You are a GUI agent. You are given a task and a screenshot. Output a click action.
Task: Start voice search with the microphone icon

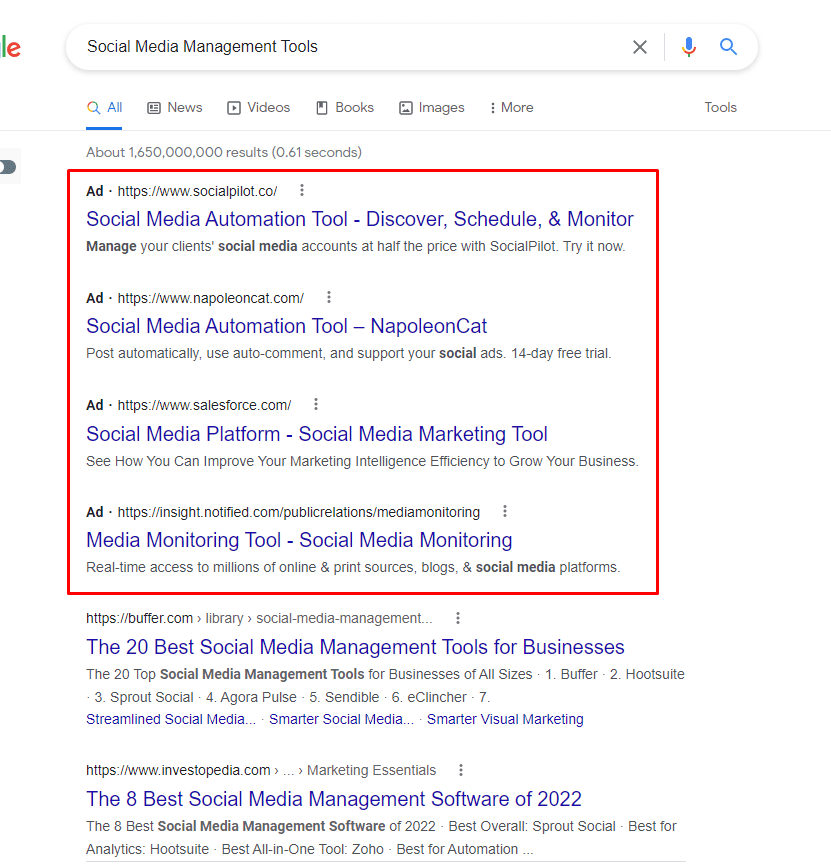[x=688, y=46]
